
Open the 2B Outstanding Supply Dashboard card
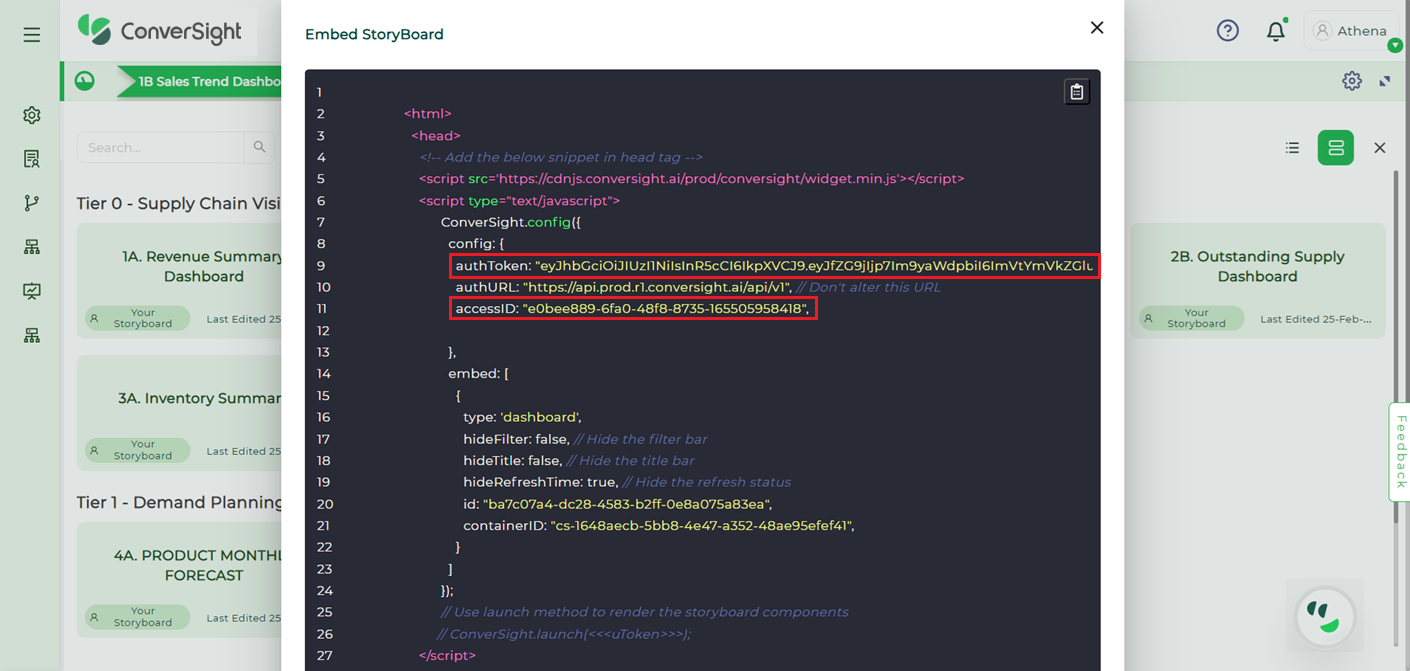pyautogui.click(x=1257, y=280)
